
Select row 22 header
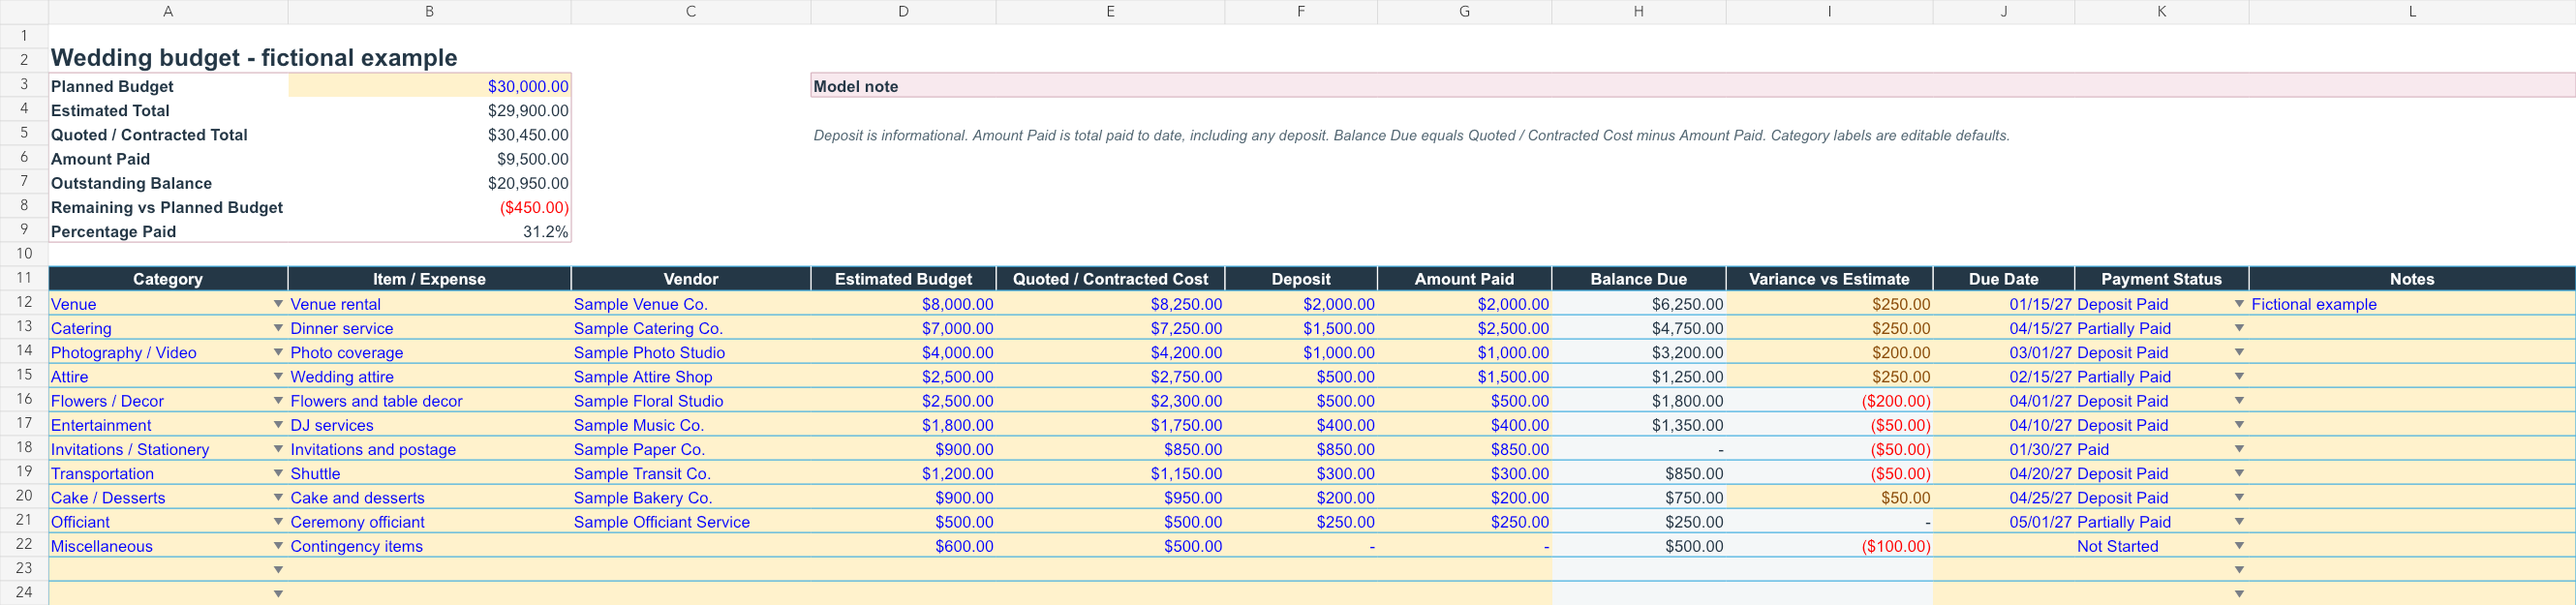[x=24, y=545]
